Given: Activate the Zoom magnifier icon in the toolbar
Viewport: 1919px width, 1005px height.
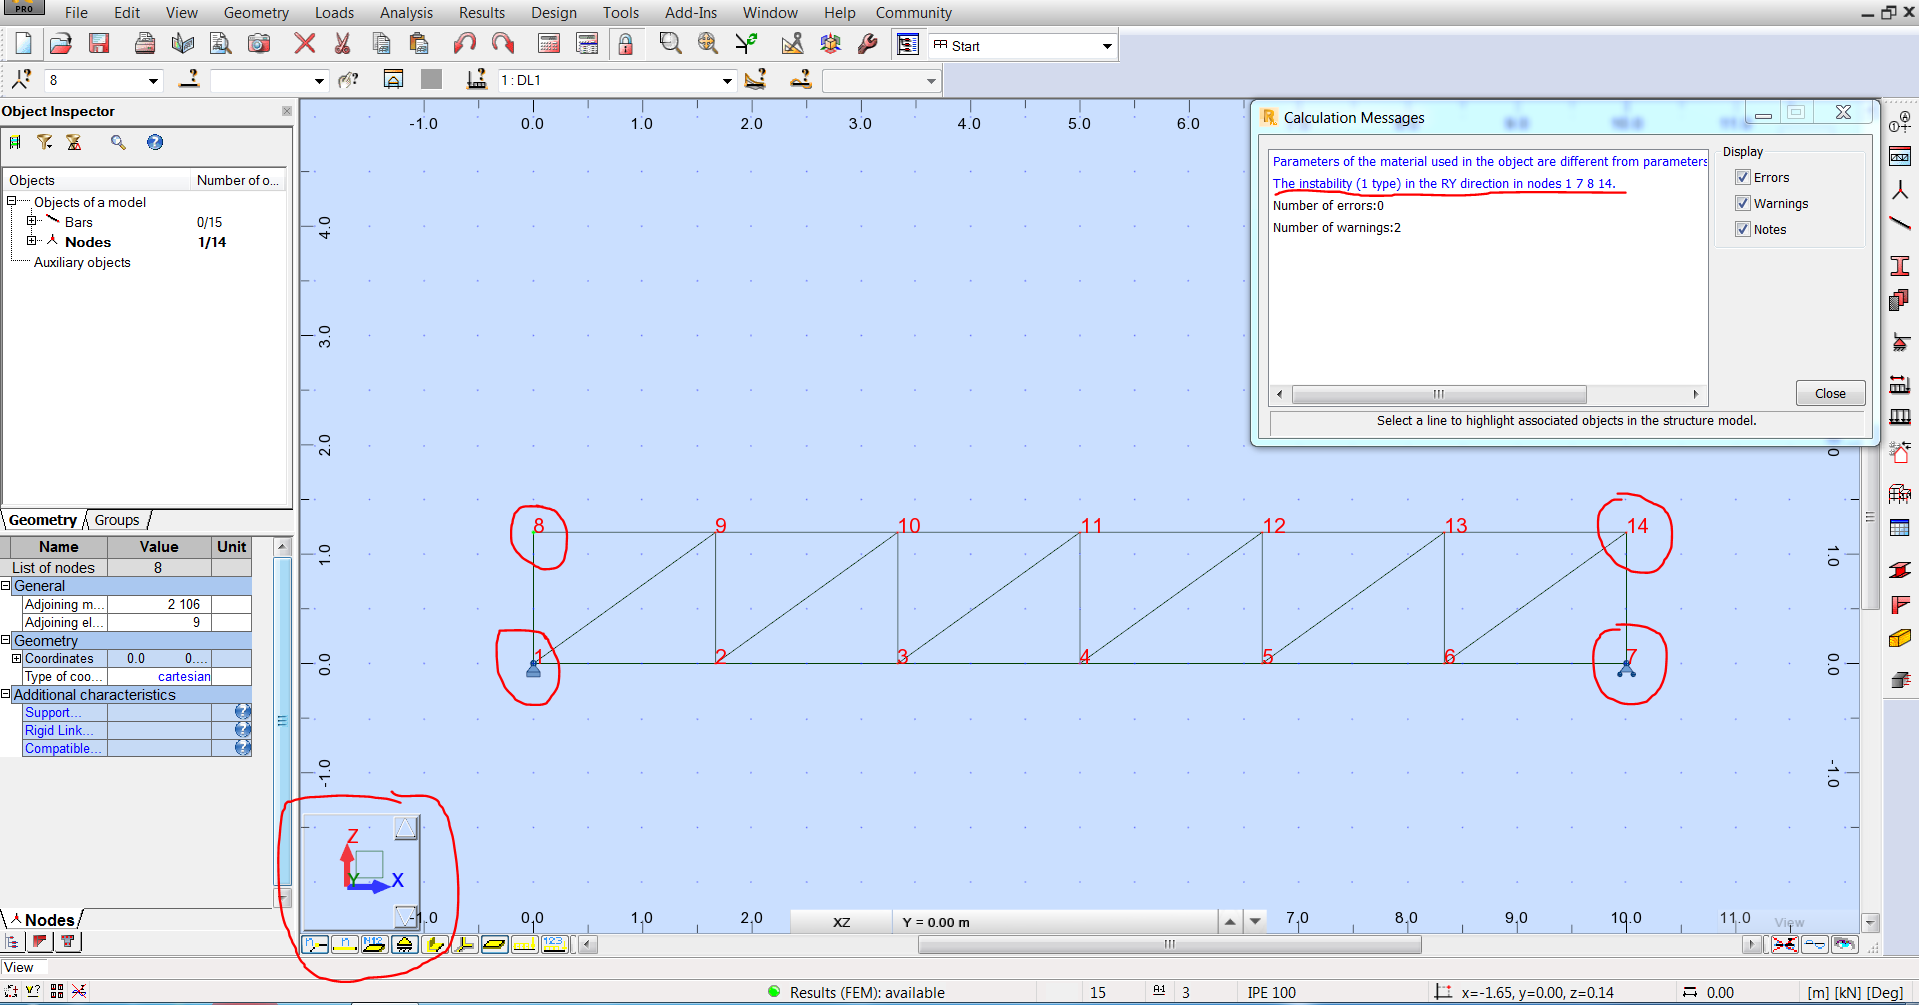Looking at the screenshot, I should [670, 43].
